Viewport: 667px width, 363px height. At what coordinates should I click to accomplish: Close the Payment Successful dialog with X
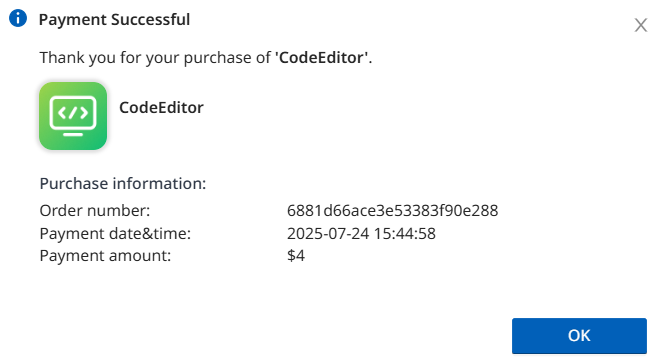pos(641,25)
